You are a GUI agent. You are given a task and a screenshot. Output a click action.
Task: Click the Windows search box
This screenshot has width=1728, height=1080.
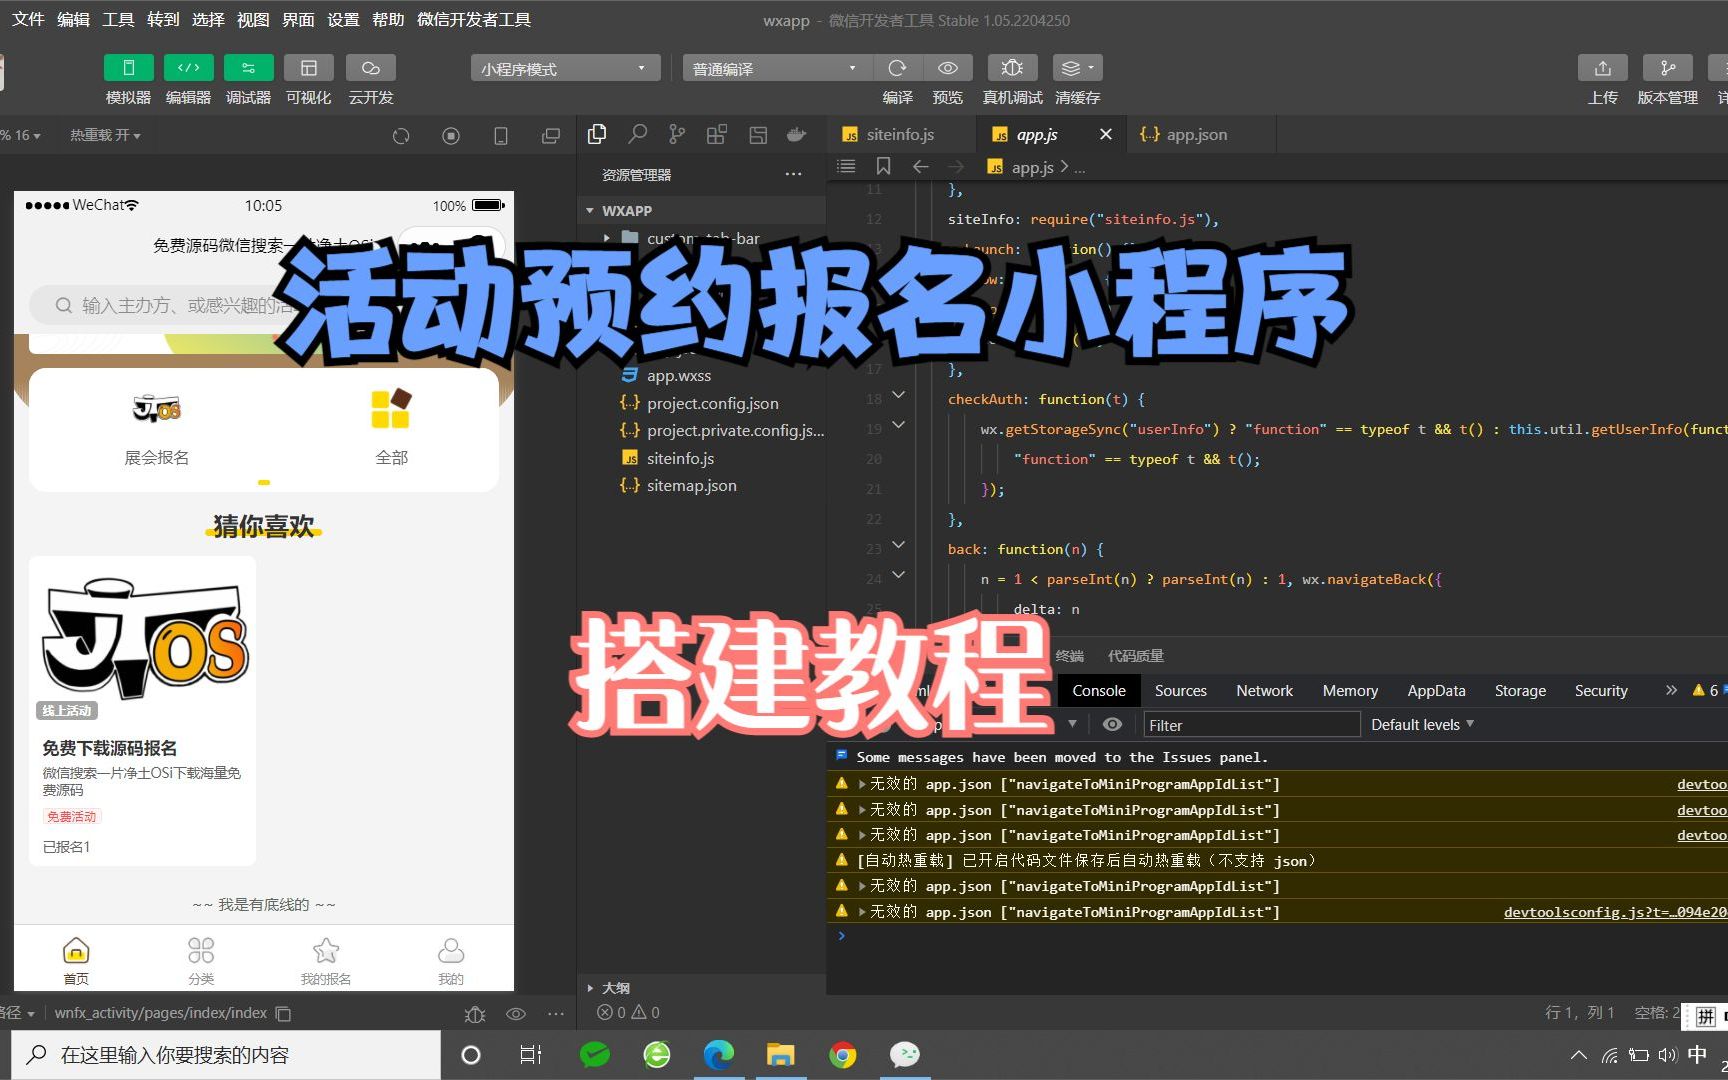tap(226, 1055)
